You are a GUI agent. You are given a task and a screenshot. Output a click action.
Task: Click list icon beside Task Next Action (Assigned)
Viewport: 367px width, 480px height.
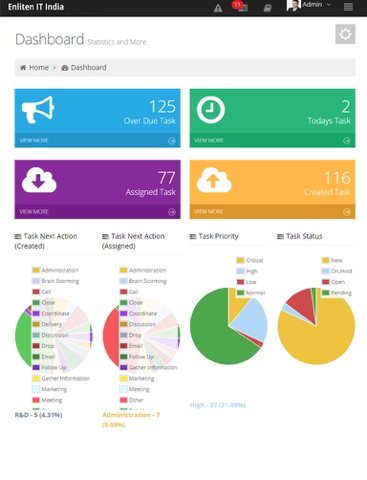[105, 236]
